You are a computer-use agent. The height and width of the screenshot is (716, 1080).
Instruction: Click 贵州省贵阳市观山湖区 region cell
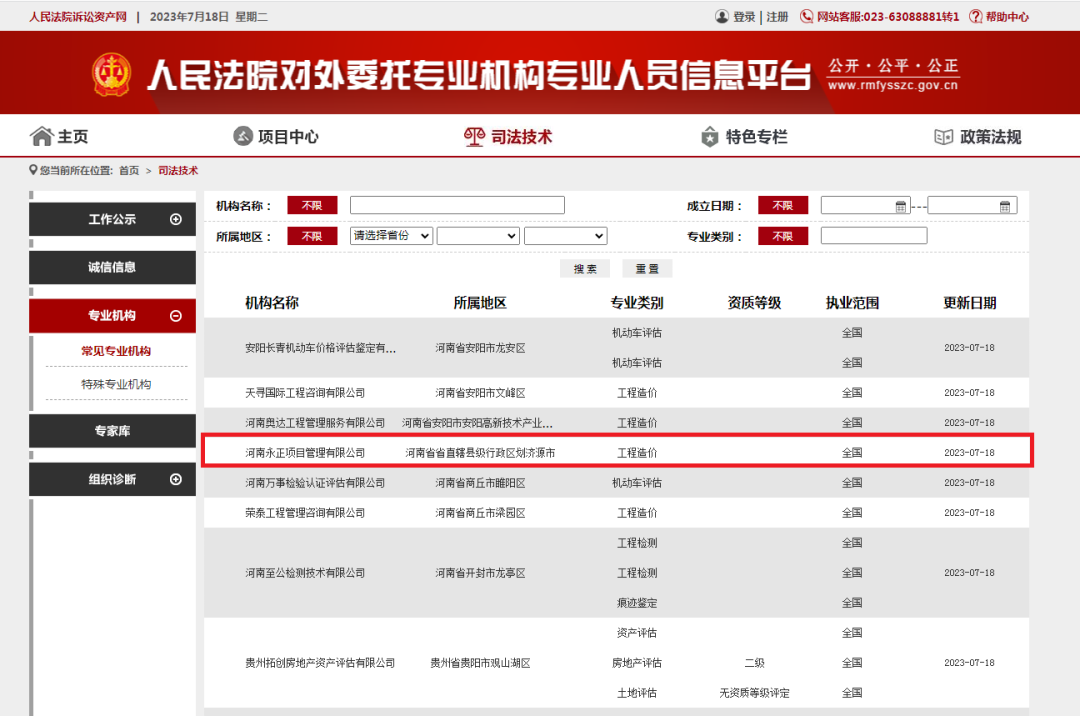tap(480, 663)
